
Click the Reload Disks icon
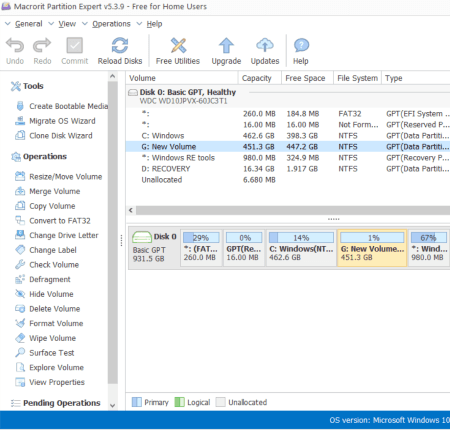[120, 46]
